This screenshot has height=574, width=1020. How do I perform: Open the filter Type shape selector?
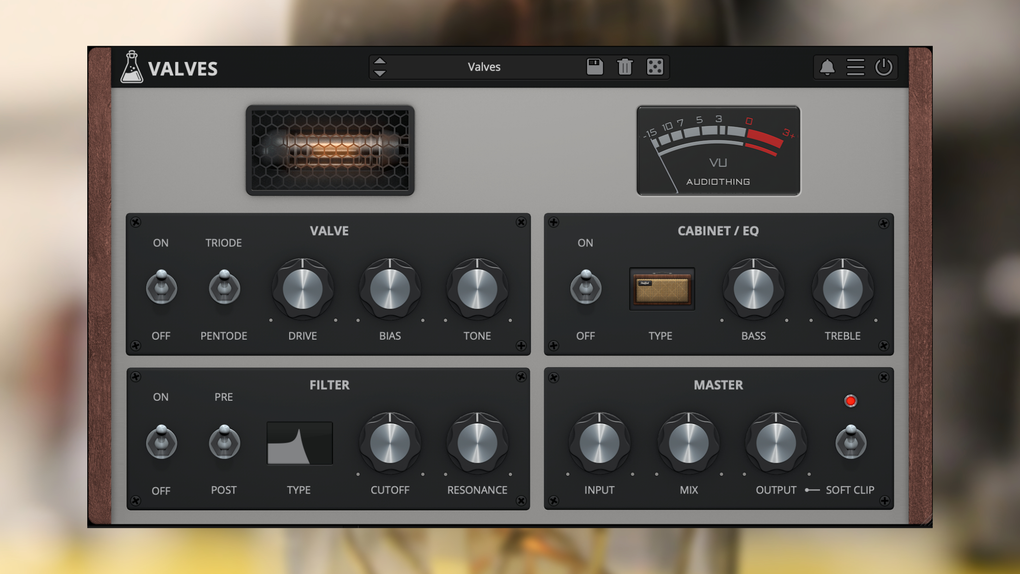(299, 443)
